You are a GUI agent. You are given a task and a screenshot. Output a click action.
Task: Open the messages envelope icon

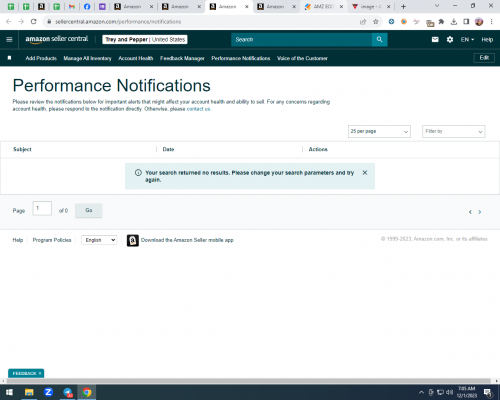(x=435, y=39)
